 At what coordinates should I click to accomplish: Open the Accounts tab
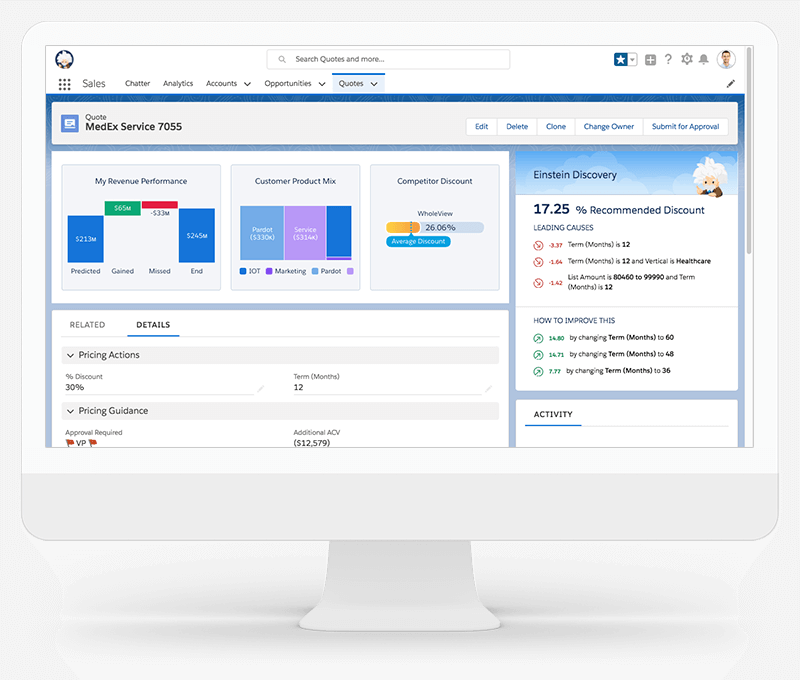click(x=221, y=84)
